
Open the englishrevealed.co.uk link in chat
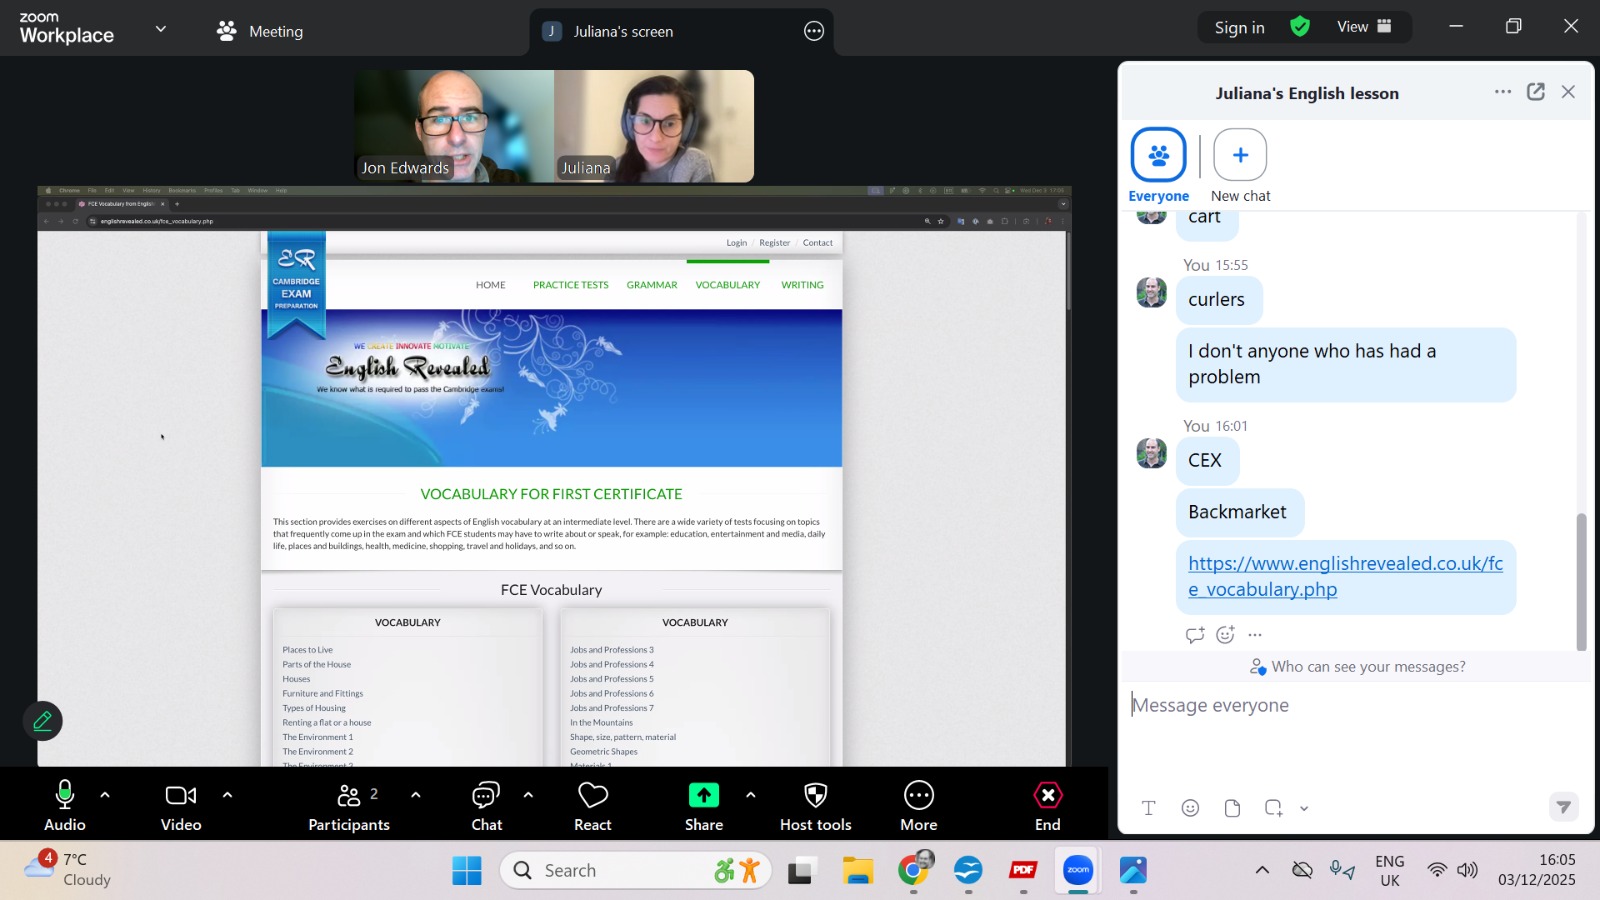point(1344,576)
